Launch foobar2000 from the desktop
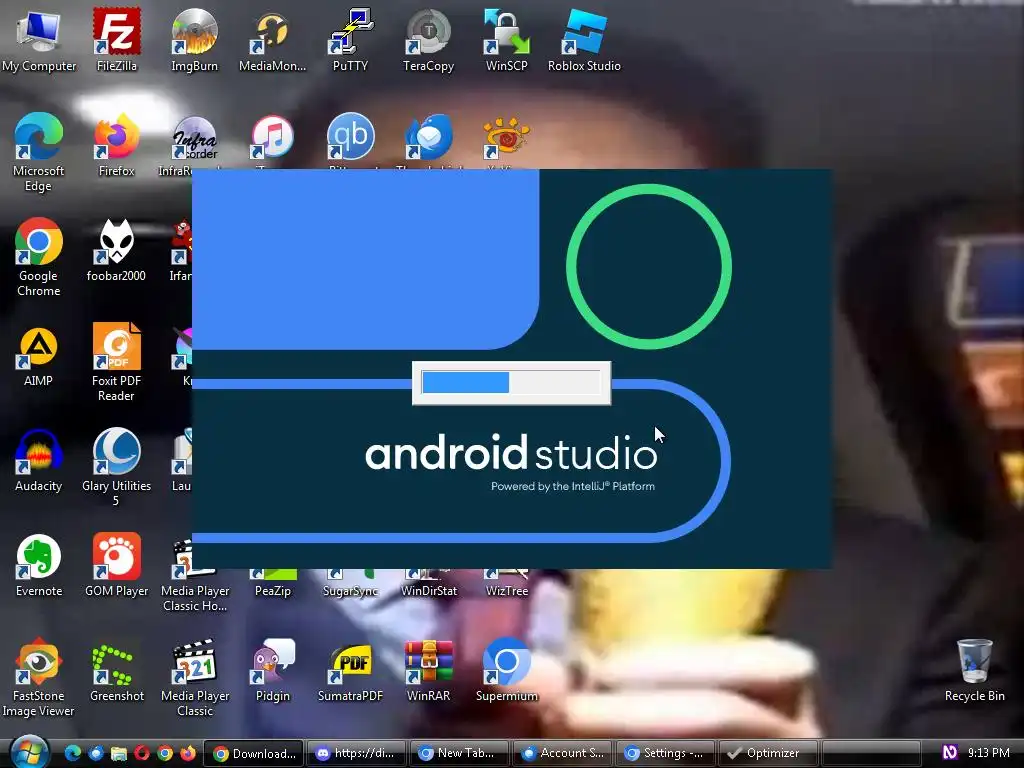Screen dimensions: 1024x768 click(116, 250)
